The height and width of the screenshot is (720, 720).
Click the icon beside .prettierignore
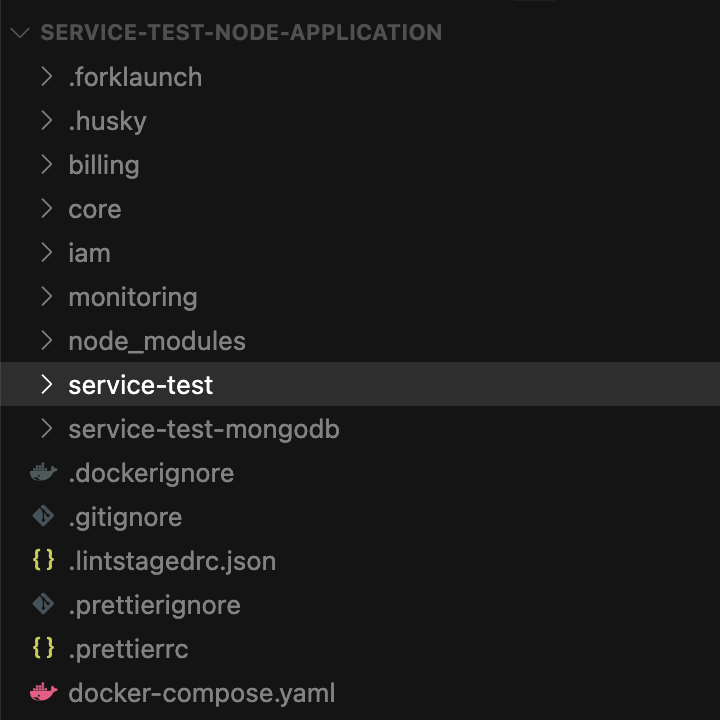pos(43,605)
